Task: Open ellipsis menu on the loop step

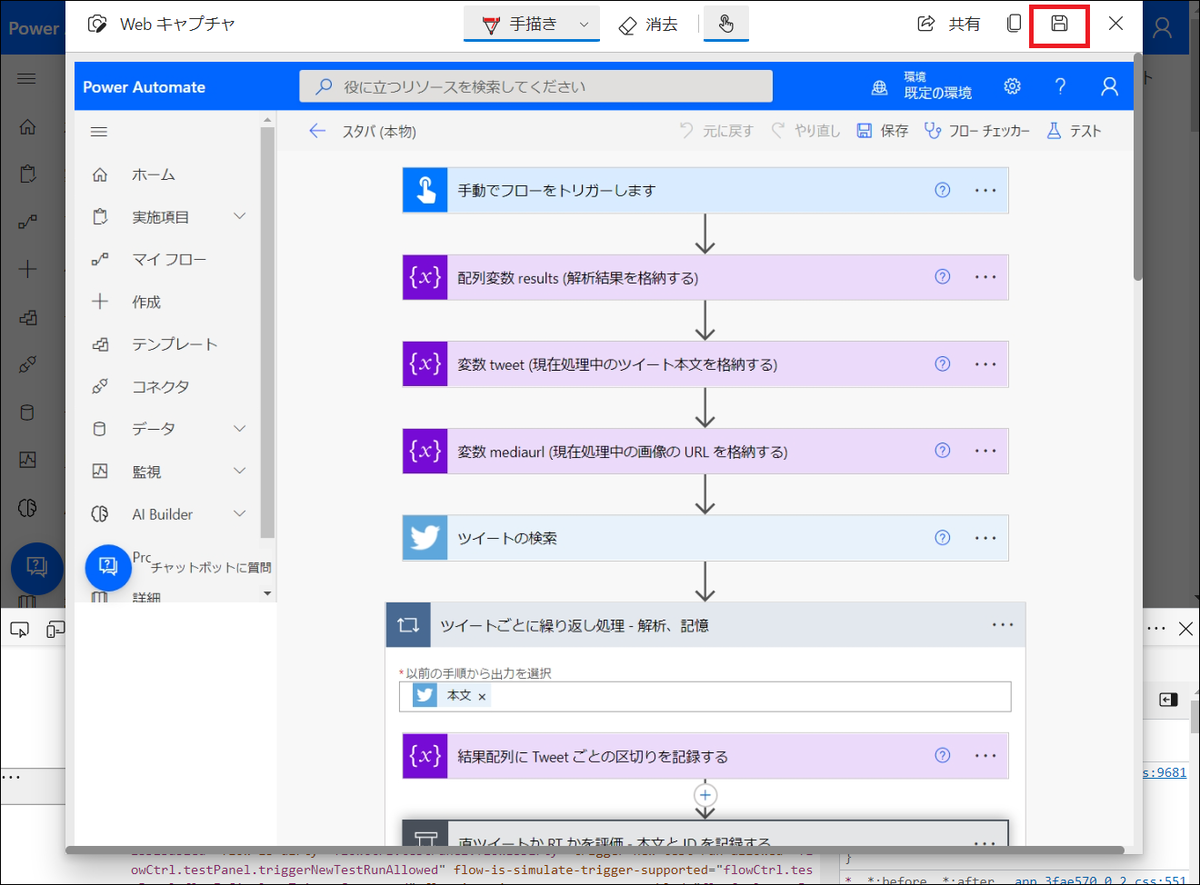Action: [x=1003, y=625]
